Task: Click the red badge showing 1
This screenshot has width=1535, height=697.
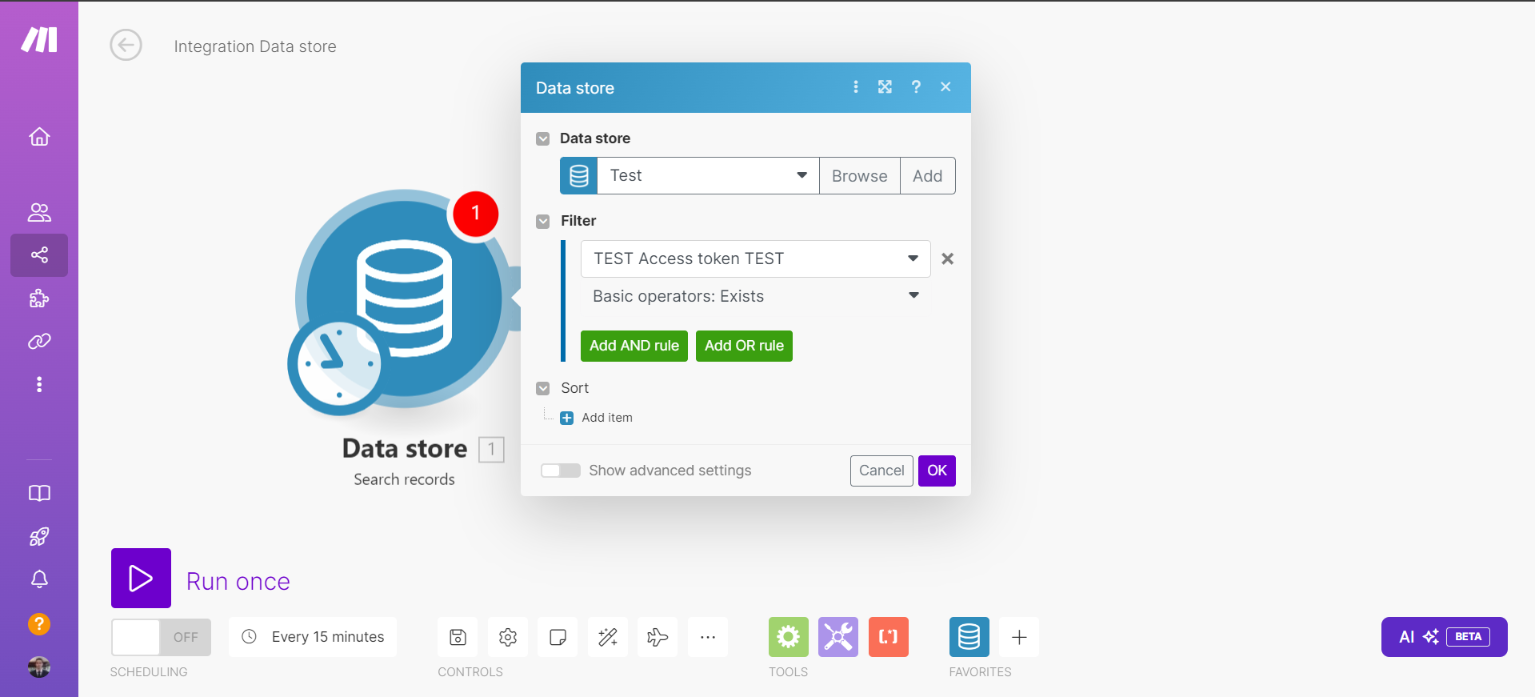Action: coord(475,212)
